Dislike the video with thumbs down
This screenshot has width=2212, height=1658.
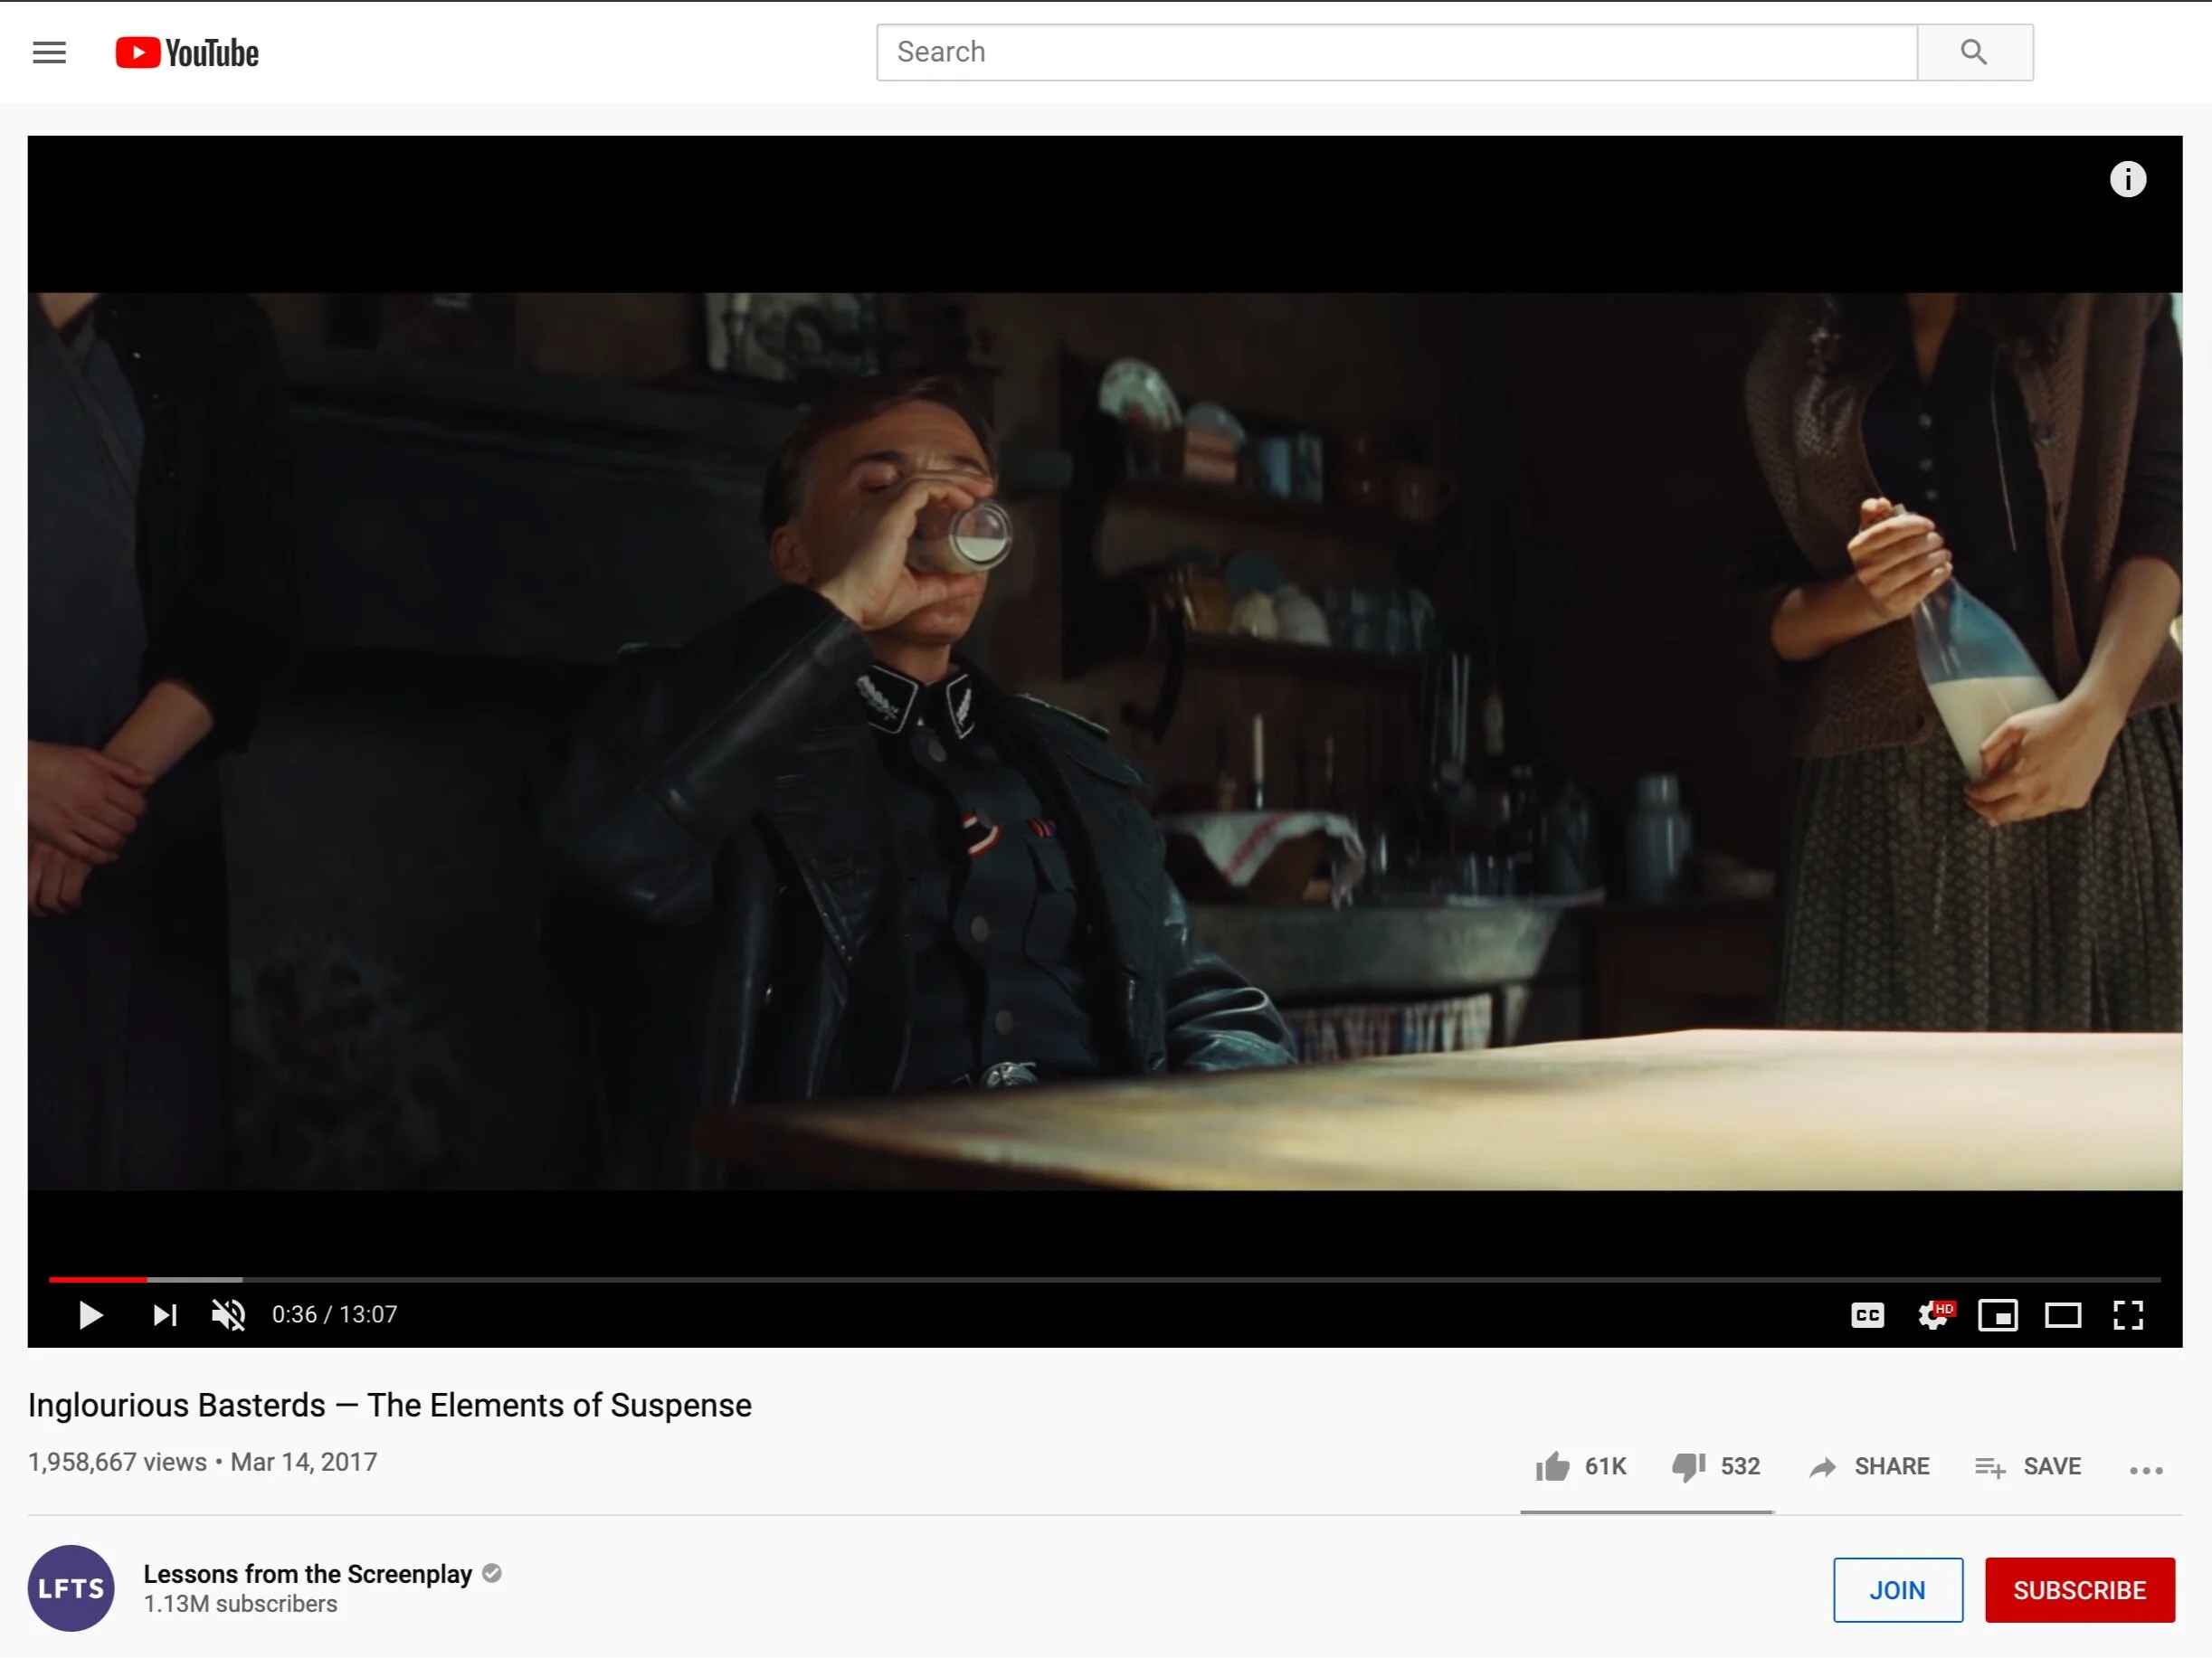point(1688,1467)
